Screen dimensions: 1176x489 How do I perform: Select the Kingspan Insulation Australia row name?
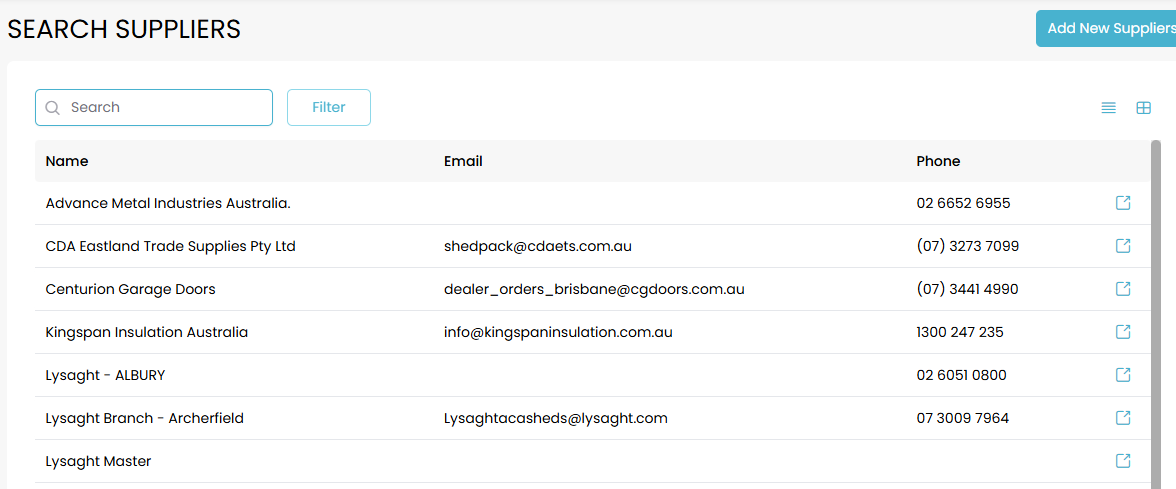[x=147, y=332]
